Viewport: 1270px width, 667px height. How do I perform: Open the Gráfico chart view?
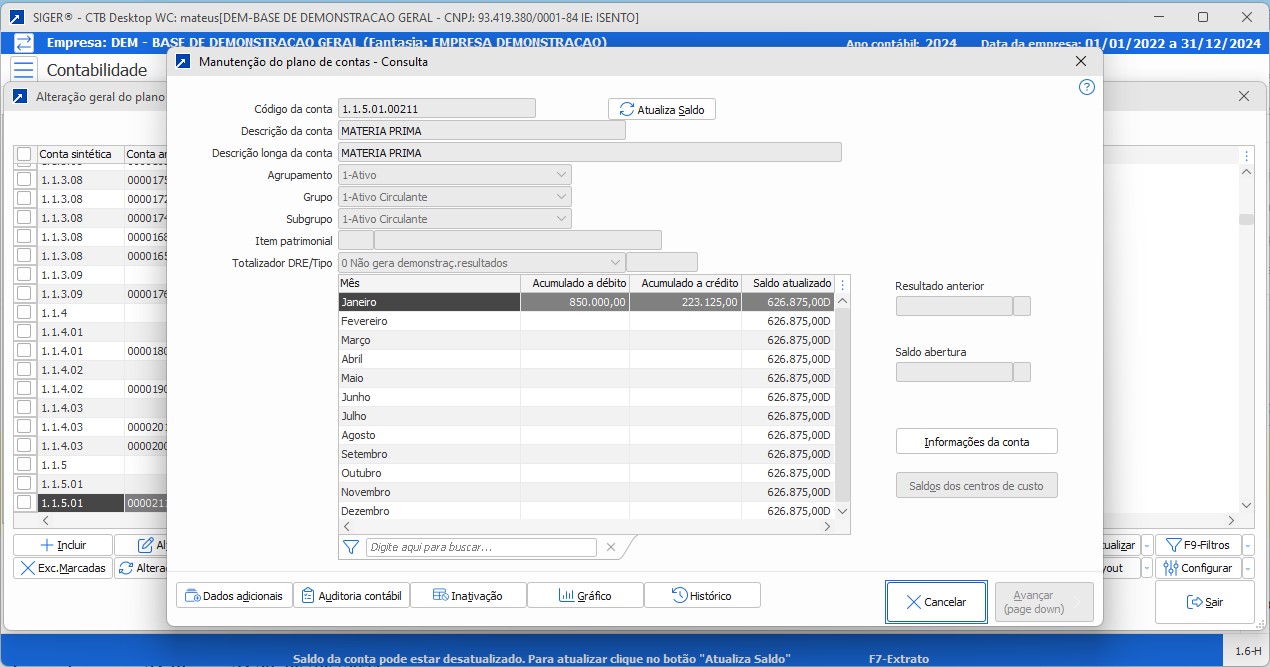[x=585, y=595]
